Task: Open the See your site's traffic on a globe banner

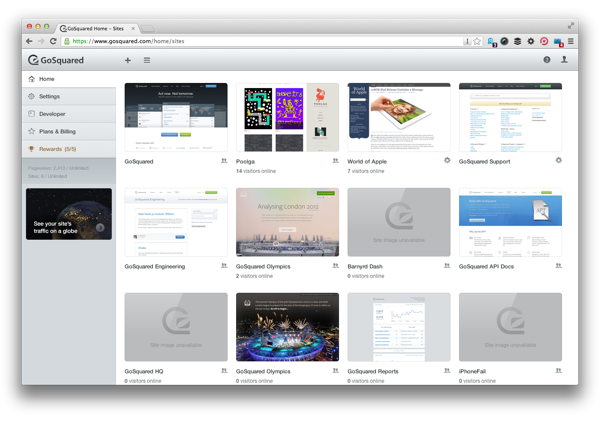Action: (x=69, y=214)
